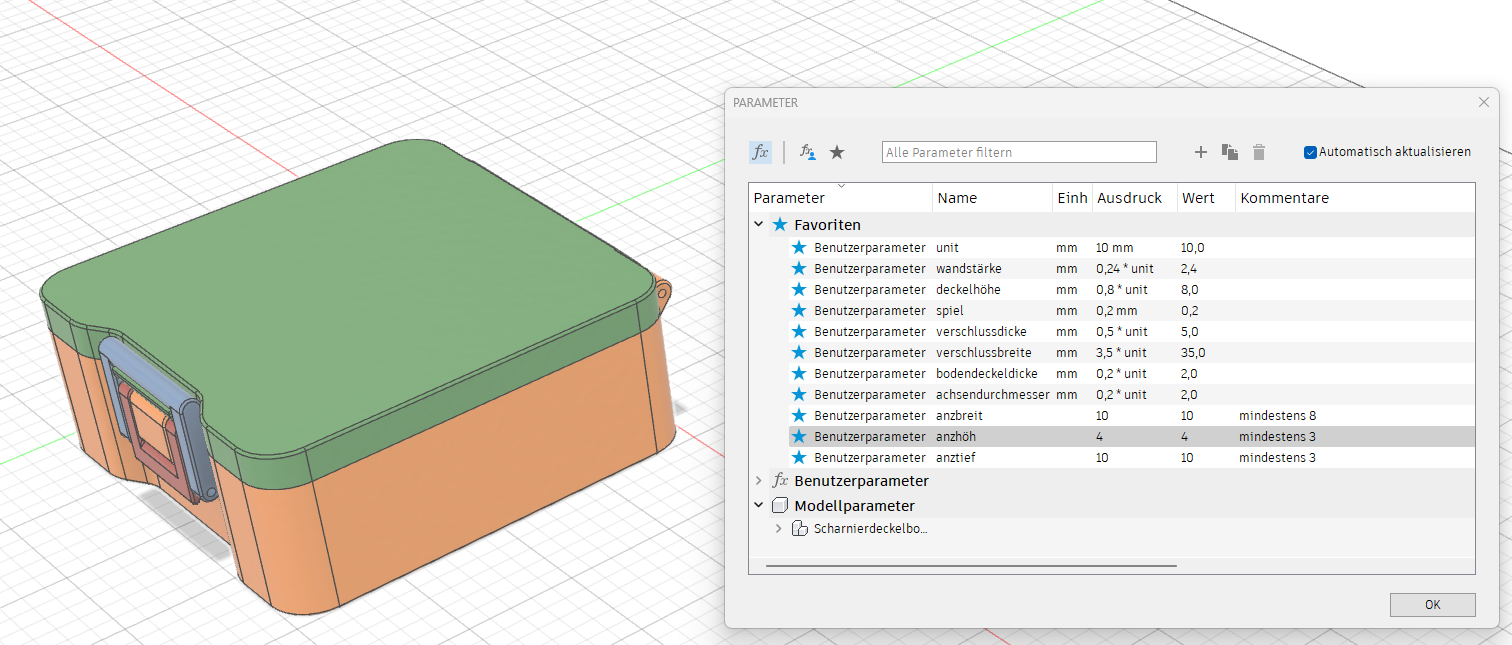
Task: Sort by the Name column header
Action: (957, 198)
